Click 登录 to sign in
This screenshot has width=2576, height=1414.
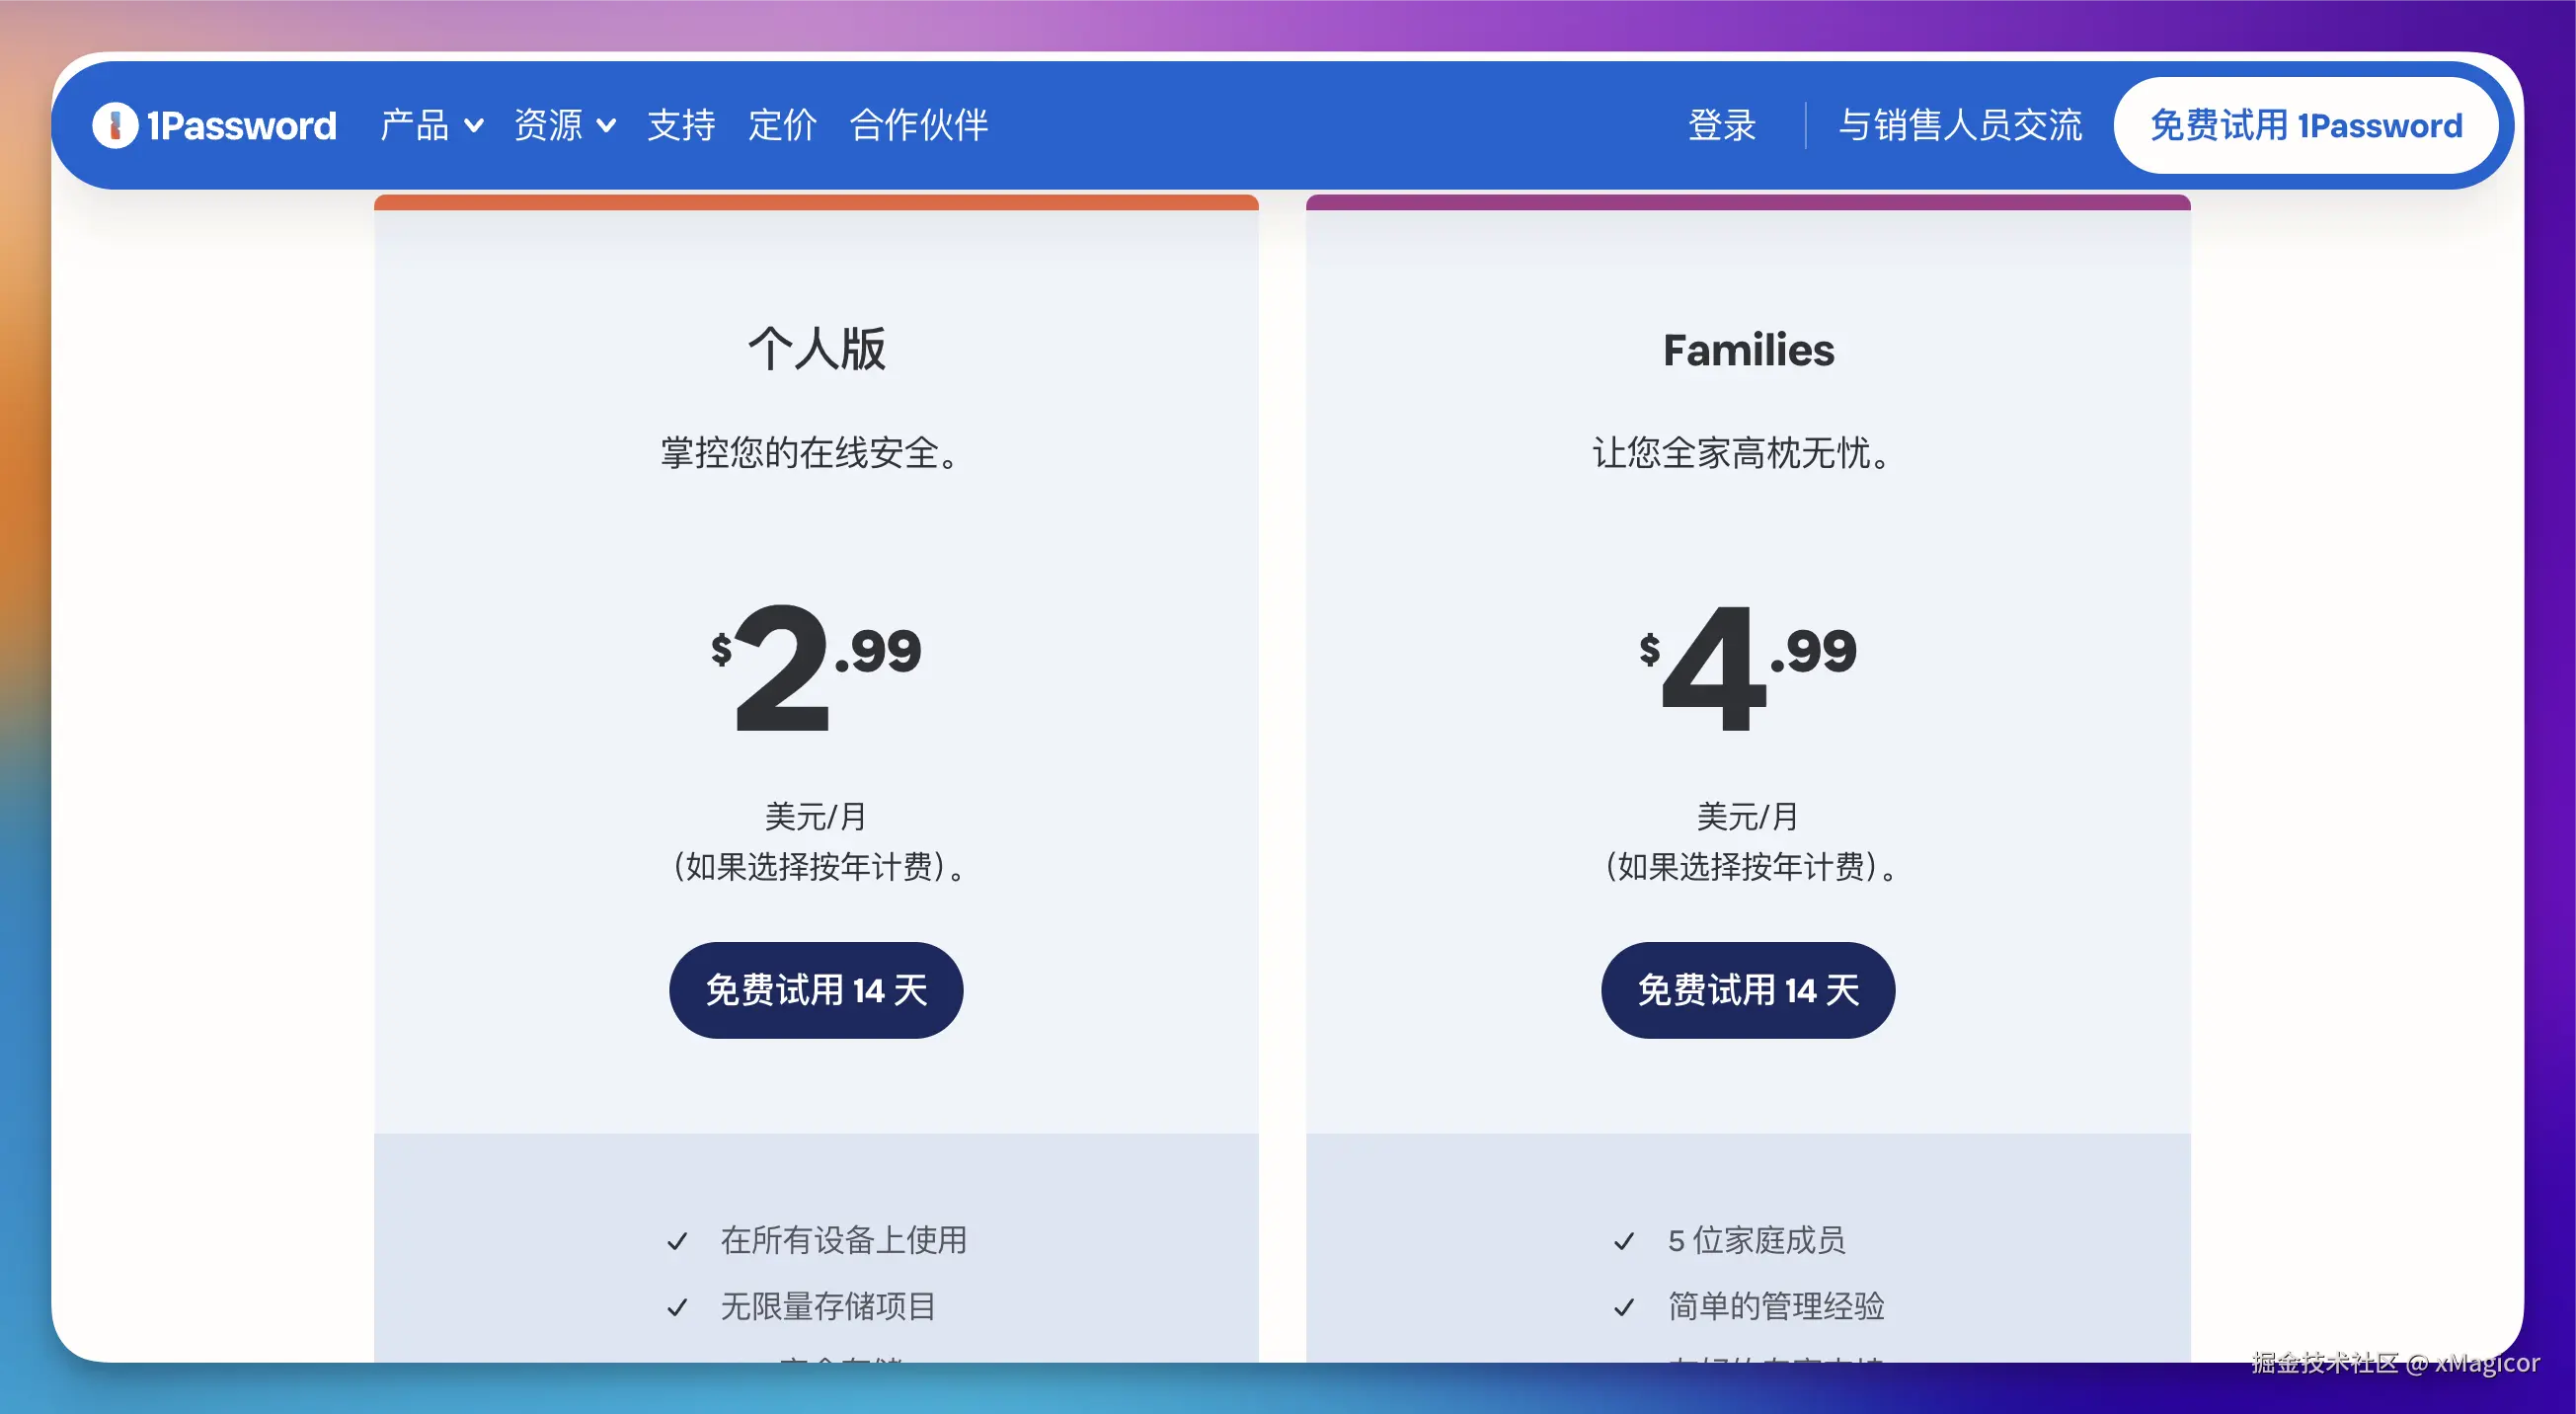(1721, 125)
